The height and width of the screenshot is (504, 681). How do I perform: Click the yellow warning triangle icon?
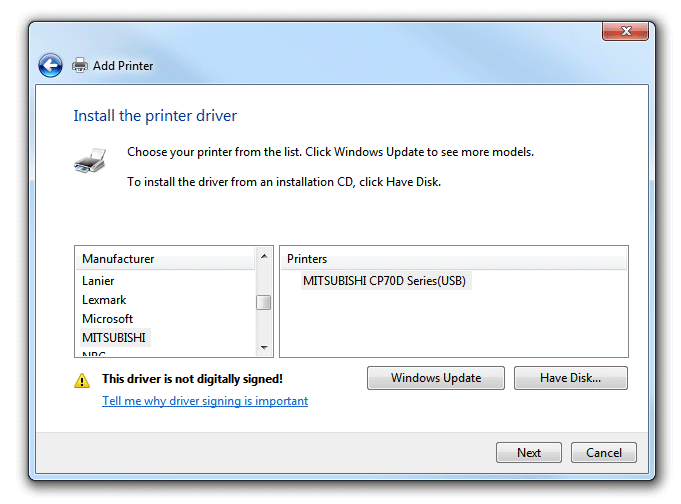click(82, 381)
